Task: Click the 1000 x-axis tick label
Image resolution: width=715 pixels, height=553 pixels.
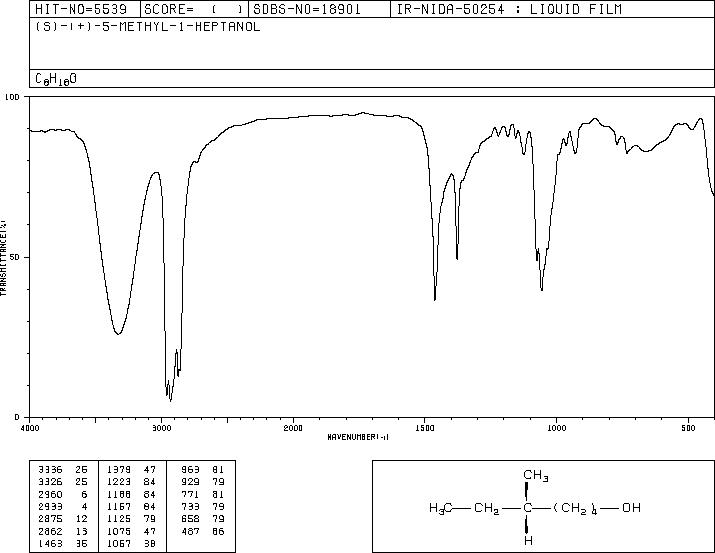Action: click(x=556, y=428)
